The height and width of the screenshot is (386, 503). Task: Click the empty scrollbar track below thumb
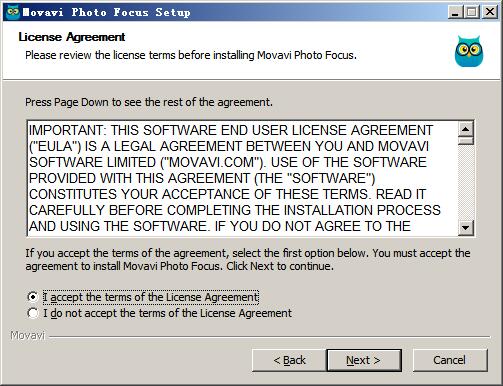pos(466,183)
